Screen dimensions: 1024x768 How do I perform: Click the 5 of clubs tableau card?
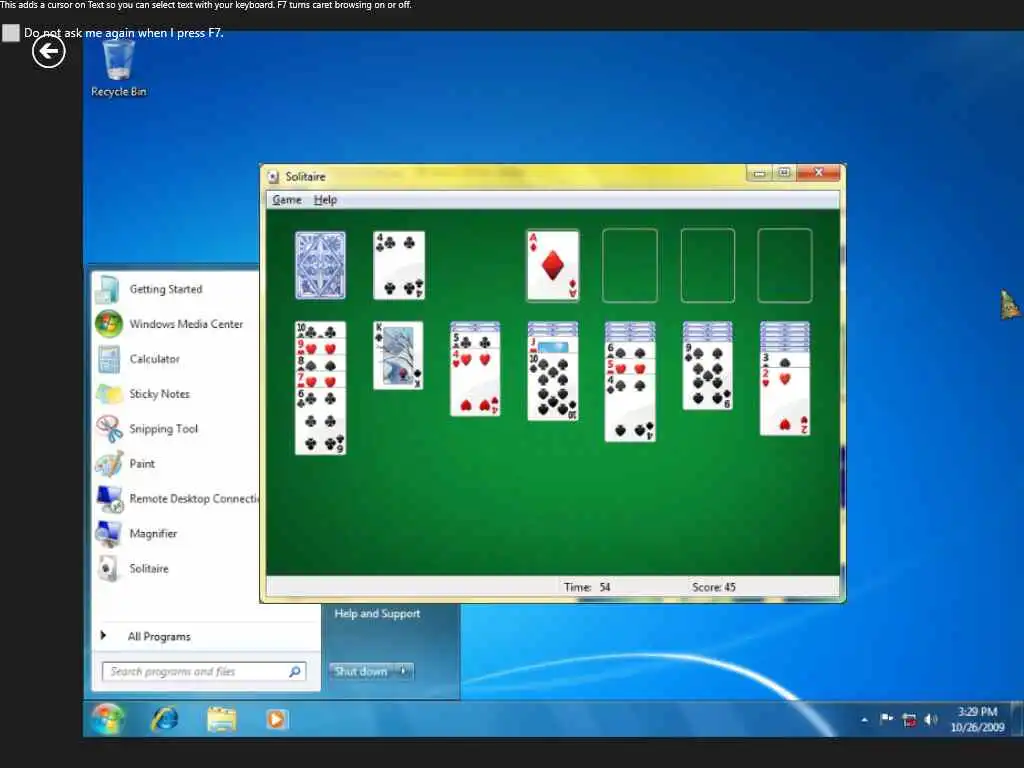coord(475,341)
